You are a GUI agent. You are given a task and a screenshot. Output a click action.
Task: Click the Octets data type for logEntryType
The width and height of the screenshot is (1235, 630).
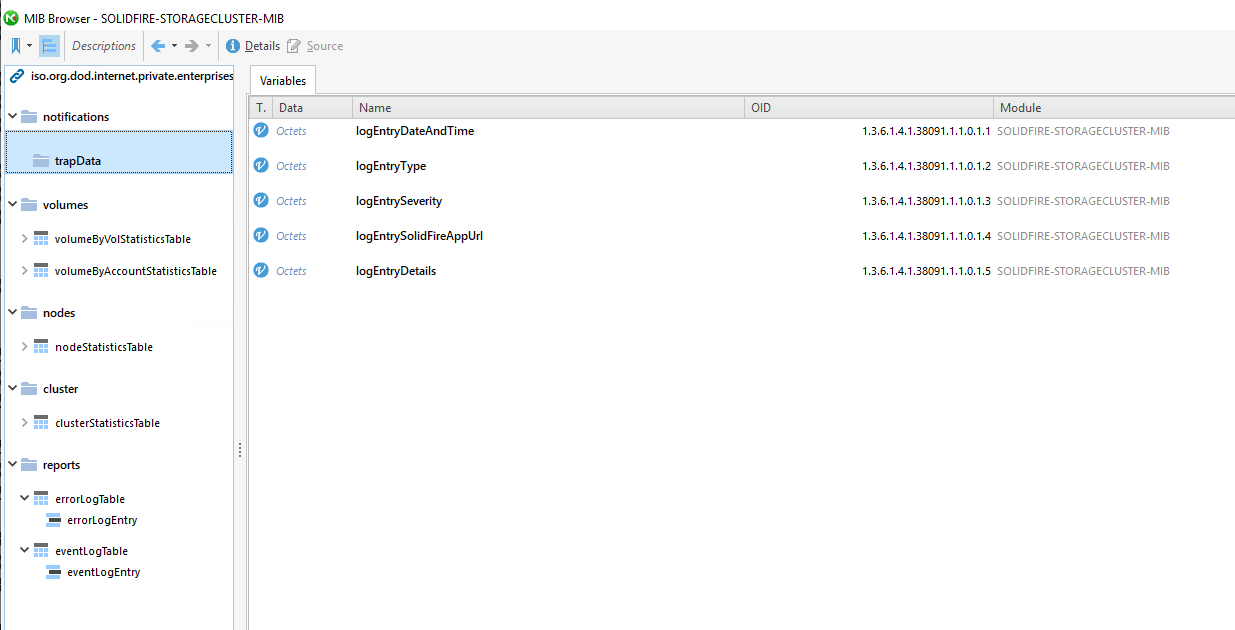[x=291, y=166]
